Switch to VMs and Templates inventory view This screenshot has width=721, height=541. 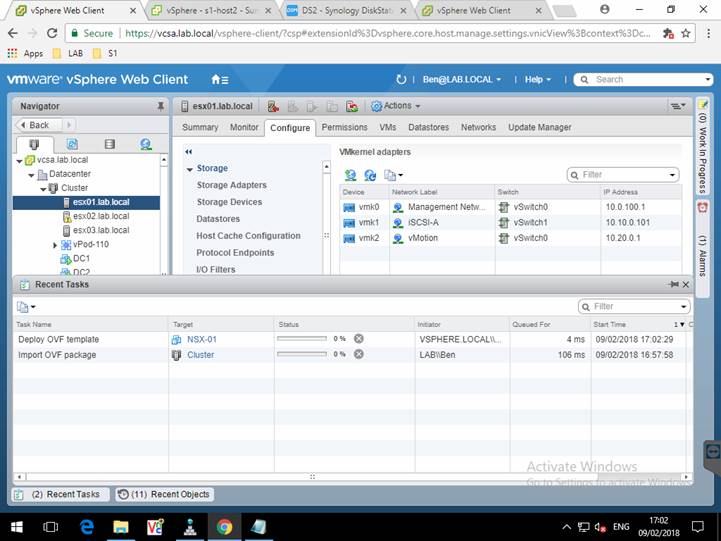[72, 144]
